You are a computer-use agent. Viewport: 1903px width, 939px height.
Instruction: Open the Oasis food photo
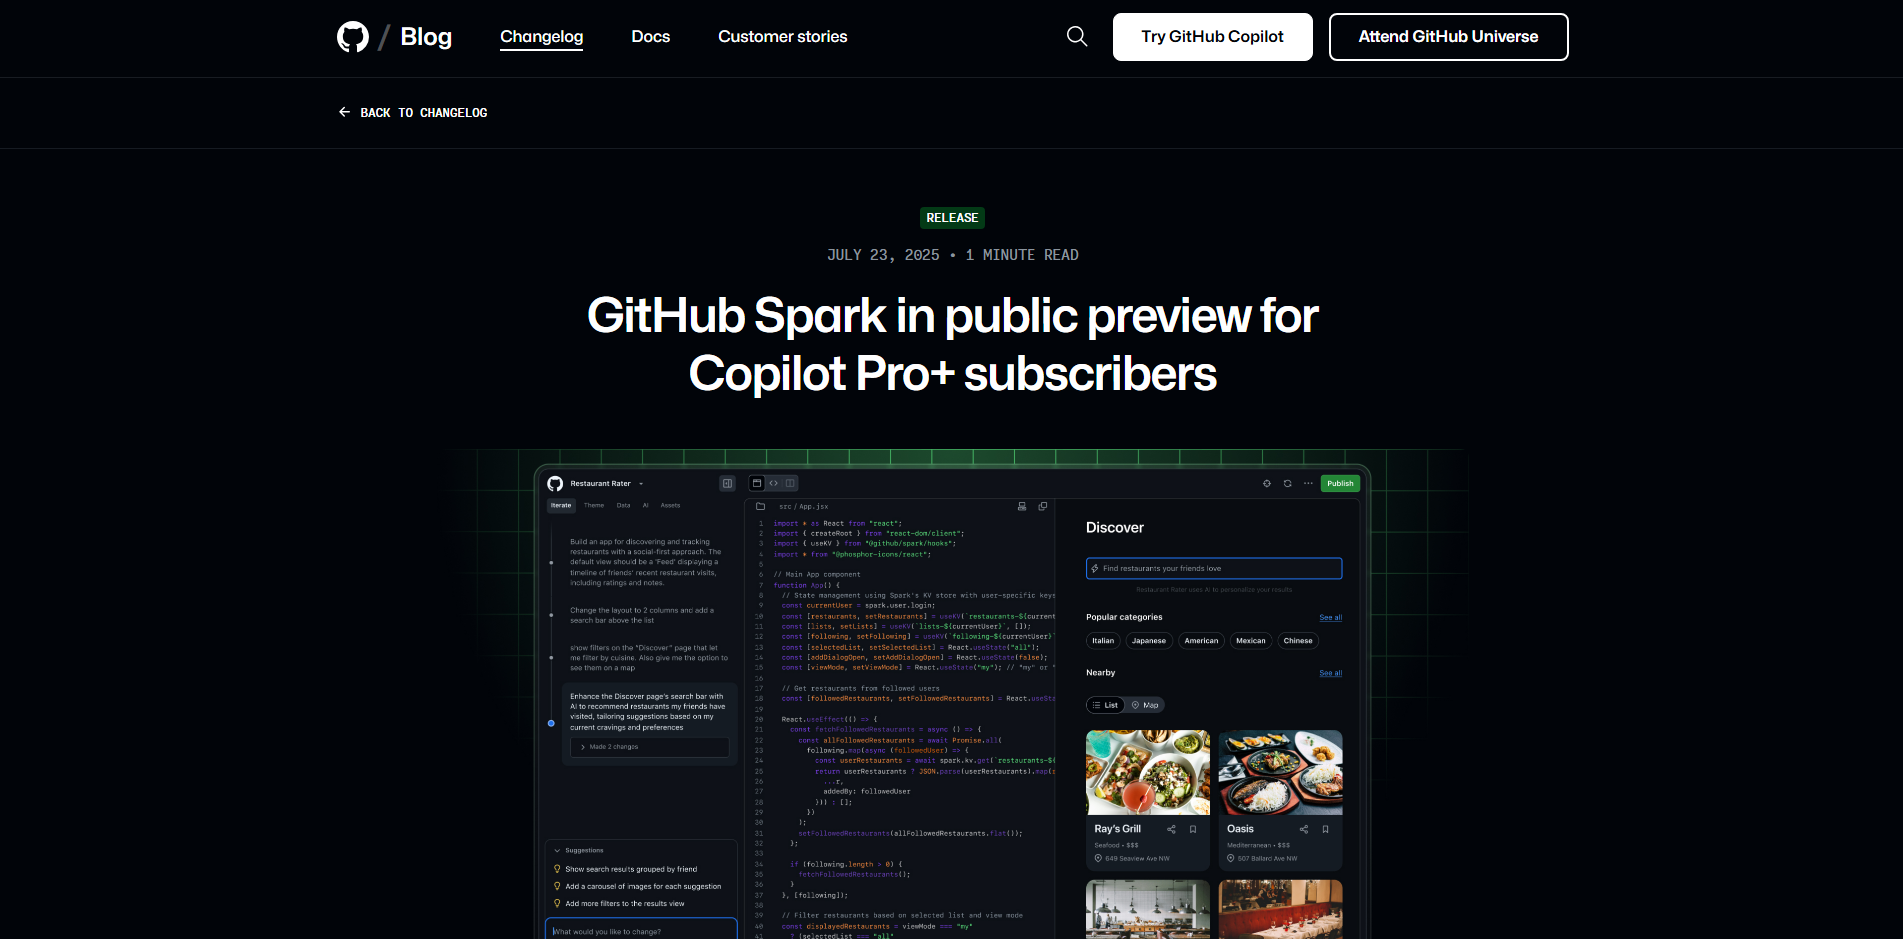coord(1281,773)
